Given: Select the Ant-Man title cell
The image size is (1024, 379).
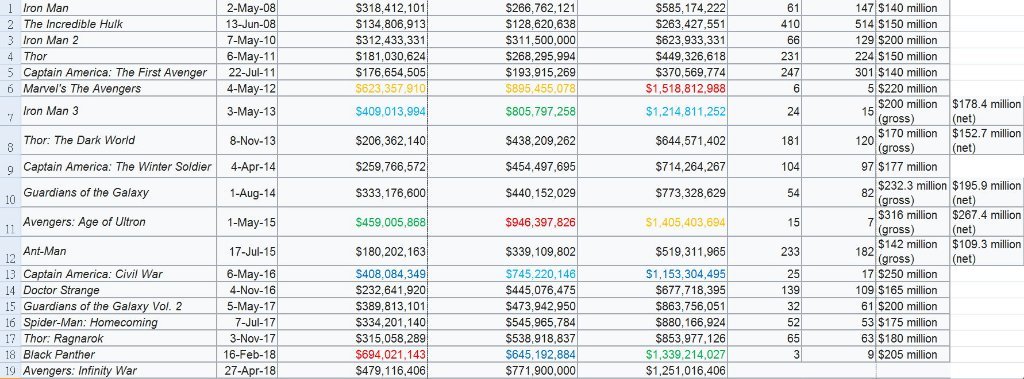Looking at the screenshot, I should click(118, 251).
